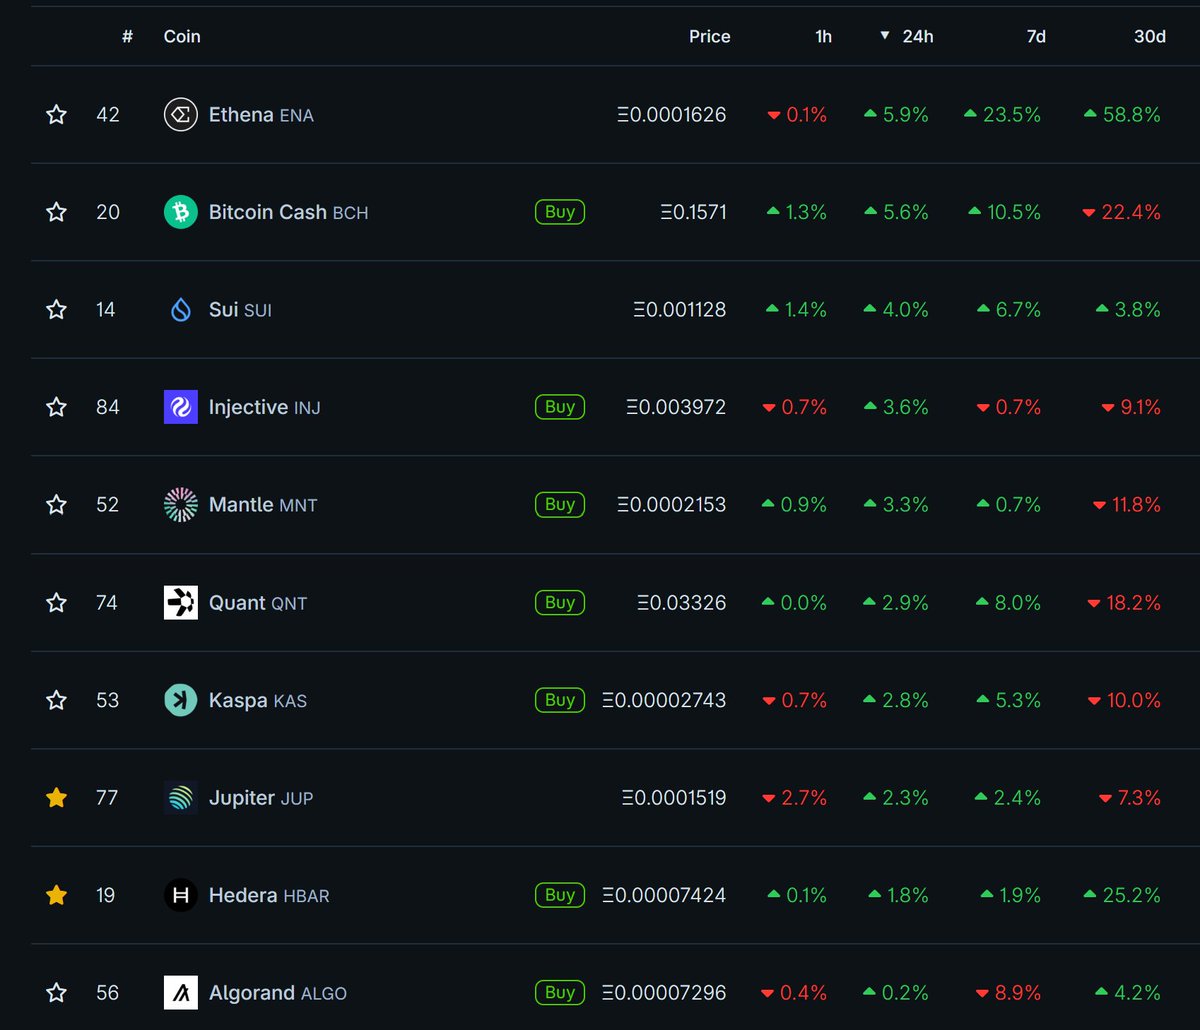Click Ethena 30d change 58.8%
Screen dimensions: 1200x1030
(1122, 115)
